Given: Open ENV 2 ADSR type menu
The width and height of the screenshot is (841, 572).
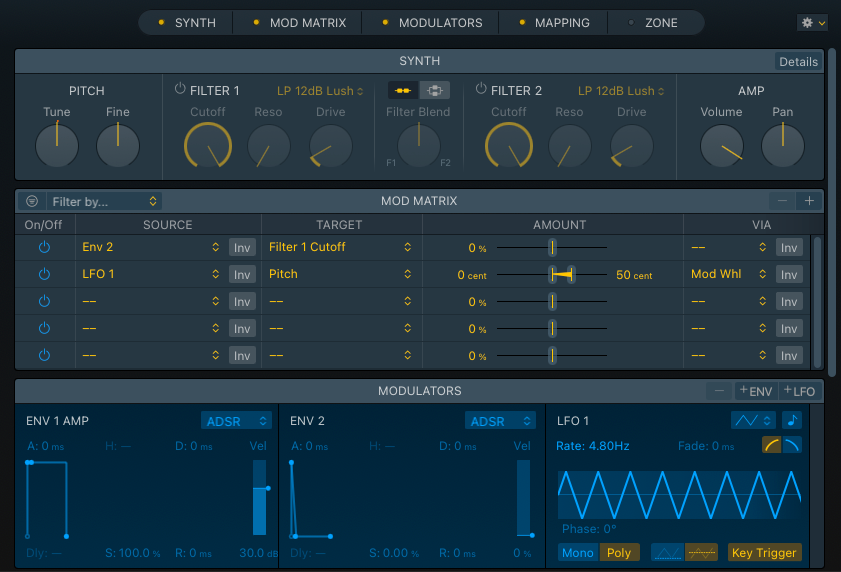Looking at the screenshot, I should click(x=500, y=421).
